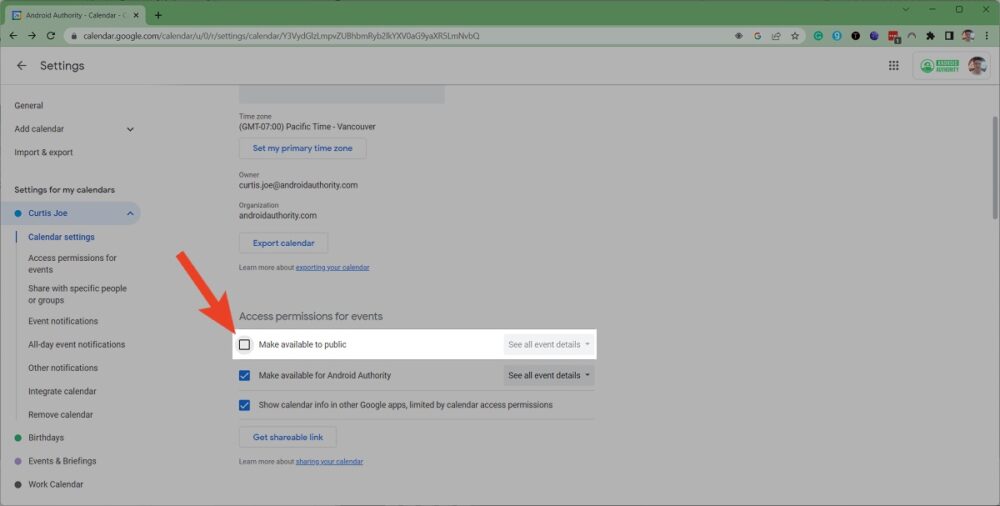Viewport: 1000px width, 506px height.
Task: Click the Google icon in the address bar
Action: pyautogui.click(x=758, y=36)
